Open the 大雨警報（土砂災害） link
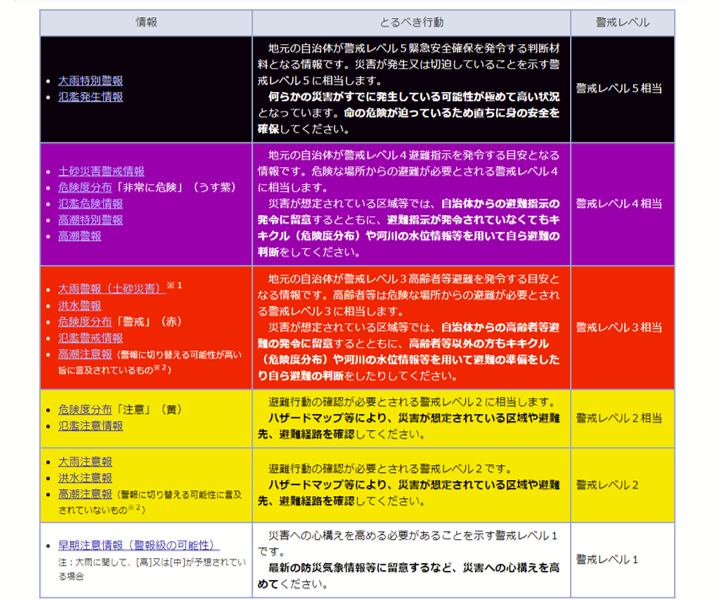Image resolution: width=725 pixels, height=600 pixels. click(x=110, y=289)
